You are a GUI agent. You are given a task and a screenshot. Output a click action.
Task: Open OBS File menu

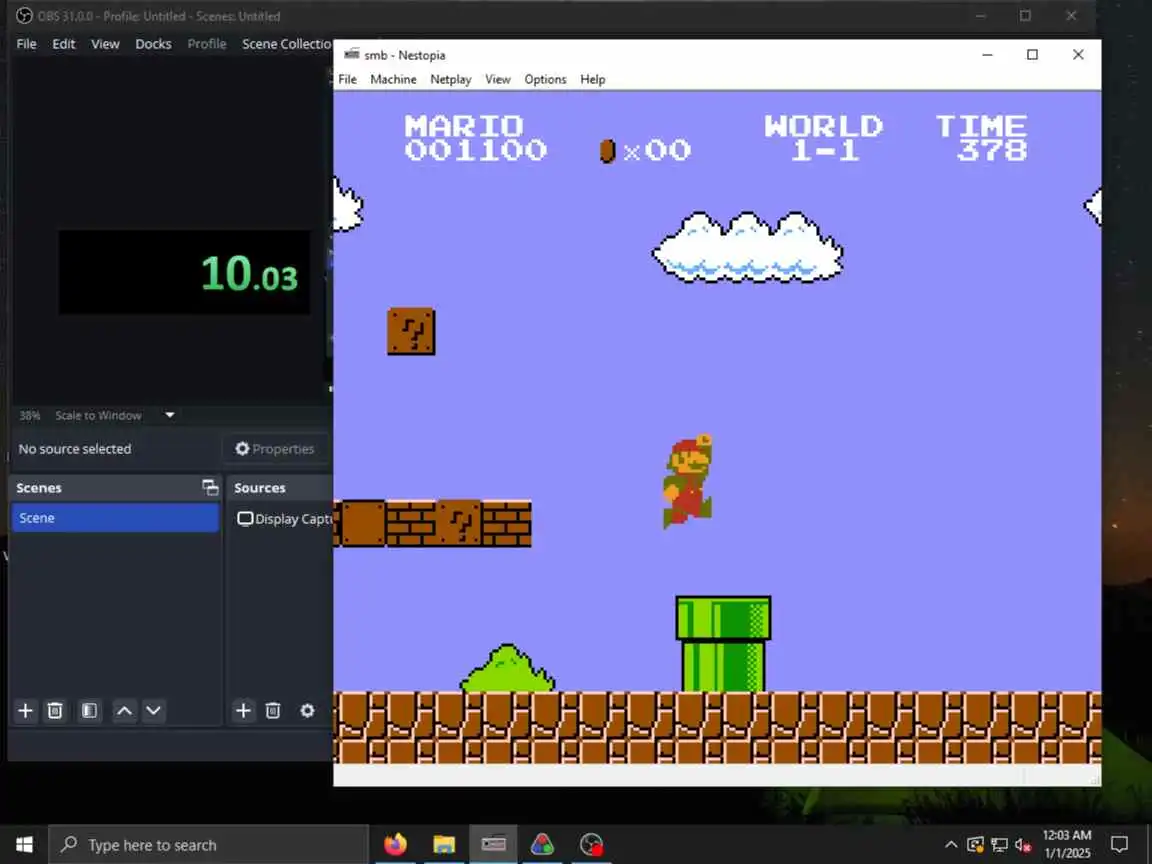pyautogui.click(x=26, y=44)
